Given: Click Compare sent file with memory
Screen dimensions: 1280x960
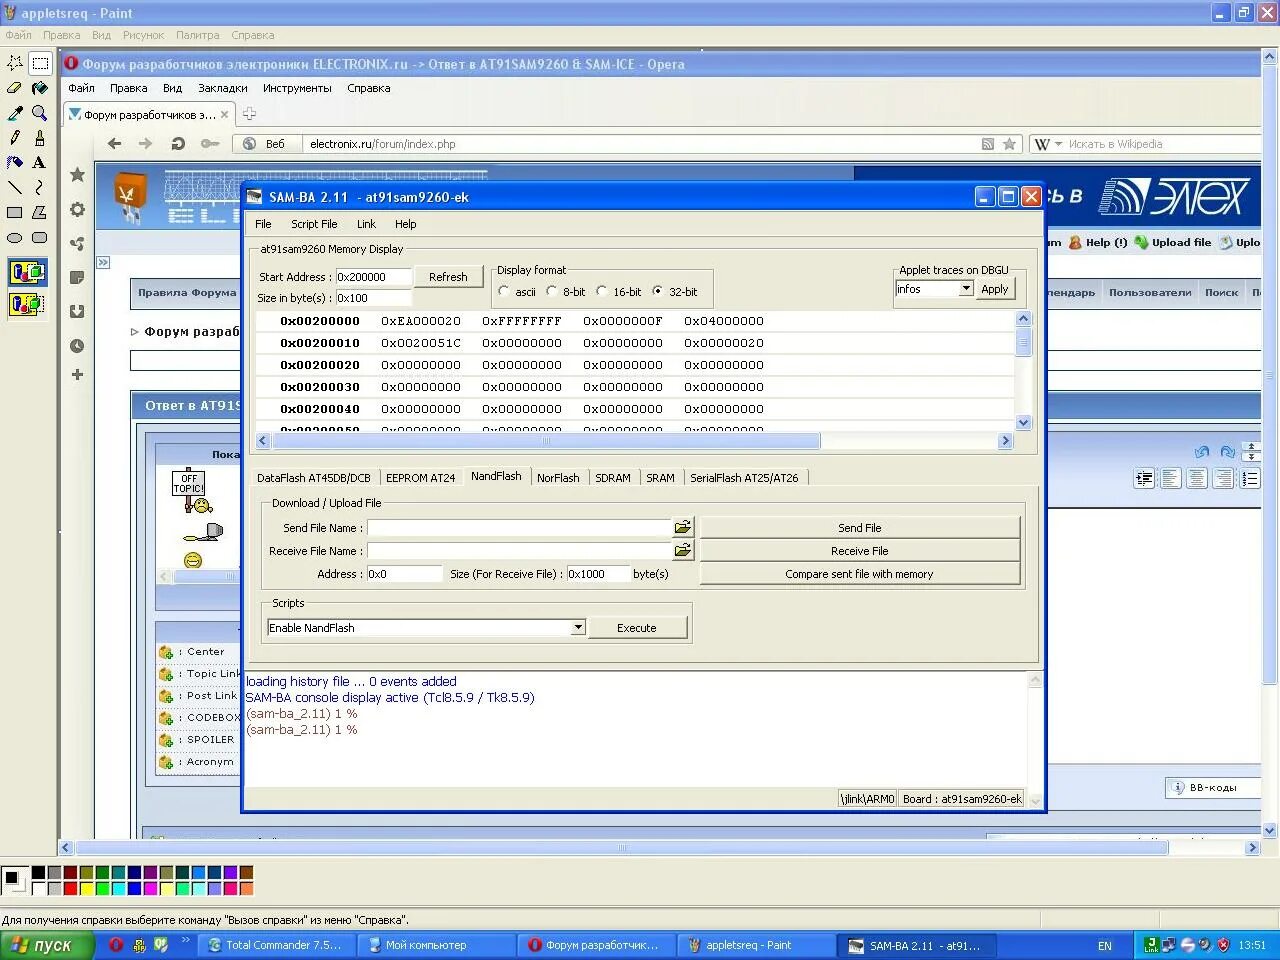Looking at the screenshot, I should click(860, 574).
